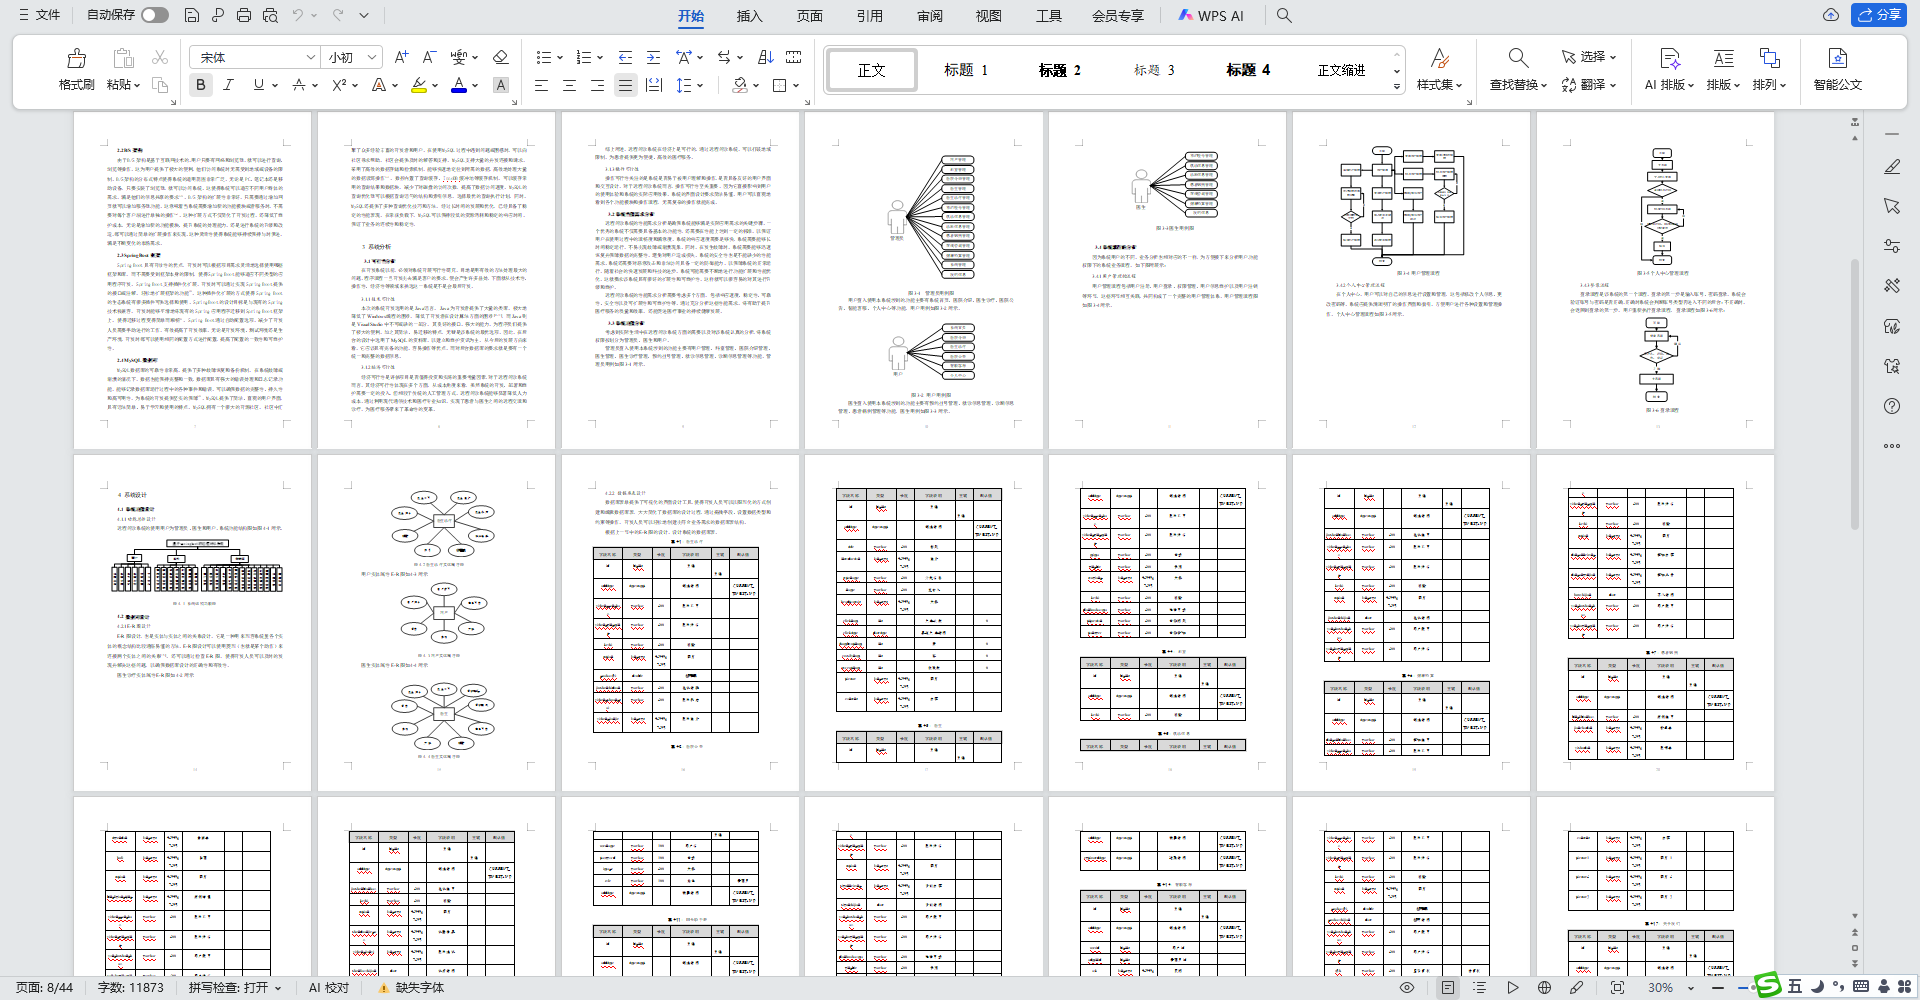Open the zoom percentage dropdown arrow
This screenshot has width=1920, height=1000.
click(1691, 988)
